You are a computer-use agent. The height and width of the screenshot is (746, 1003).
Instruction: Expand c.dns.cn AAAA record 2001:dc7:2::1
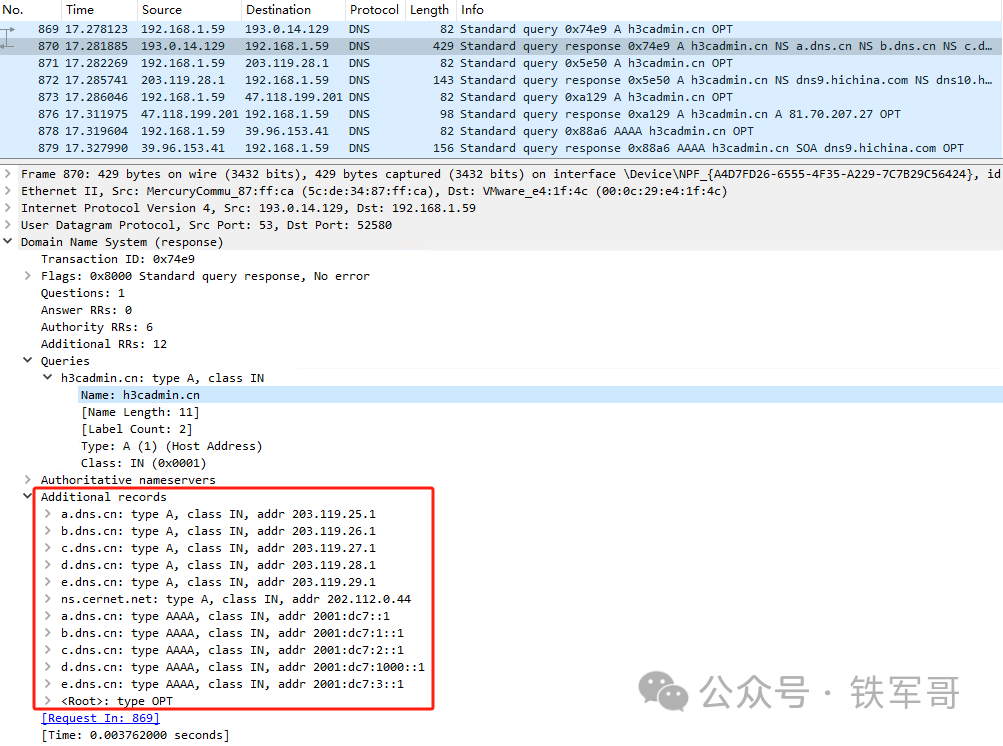(x=47, y=649)
